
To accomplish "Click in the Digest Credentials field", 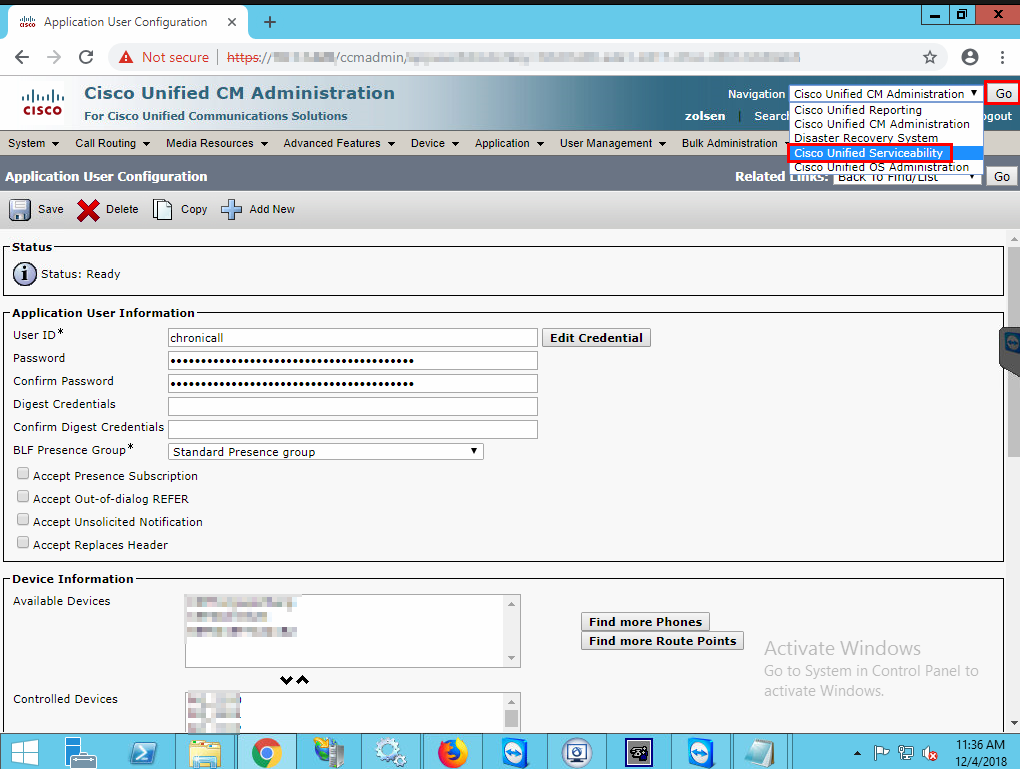I will 353,407.
